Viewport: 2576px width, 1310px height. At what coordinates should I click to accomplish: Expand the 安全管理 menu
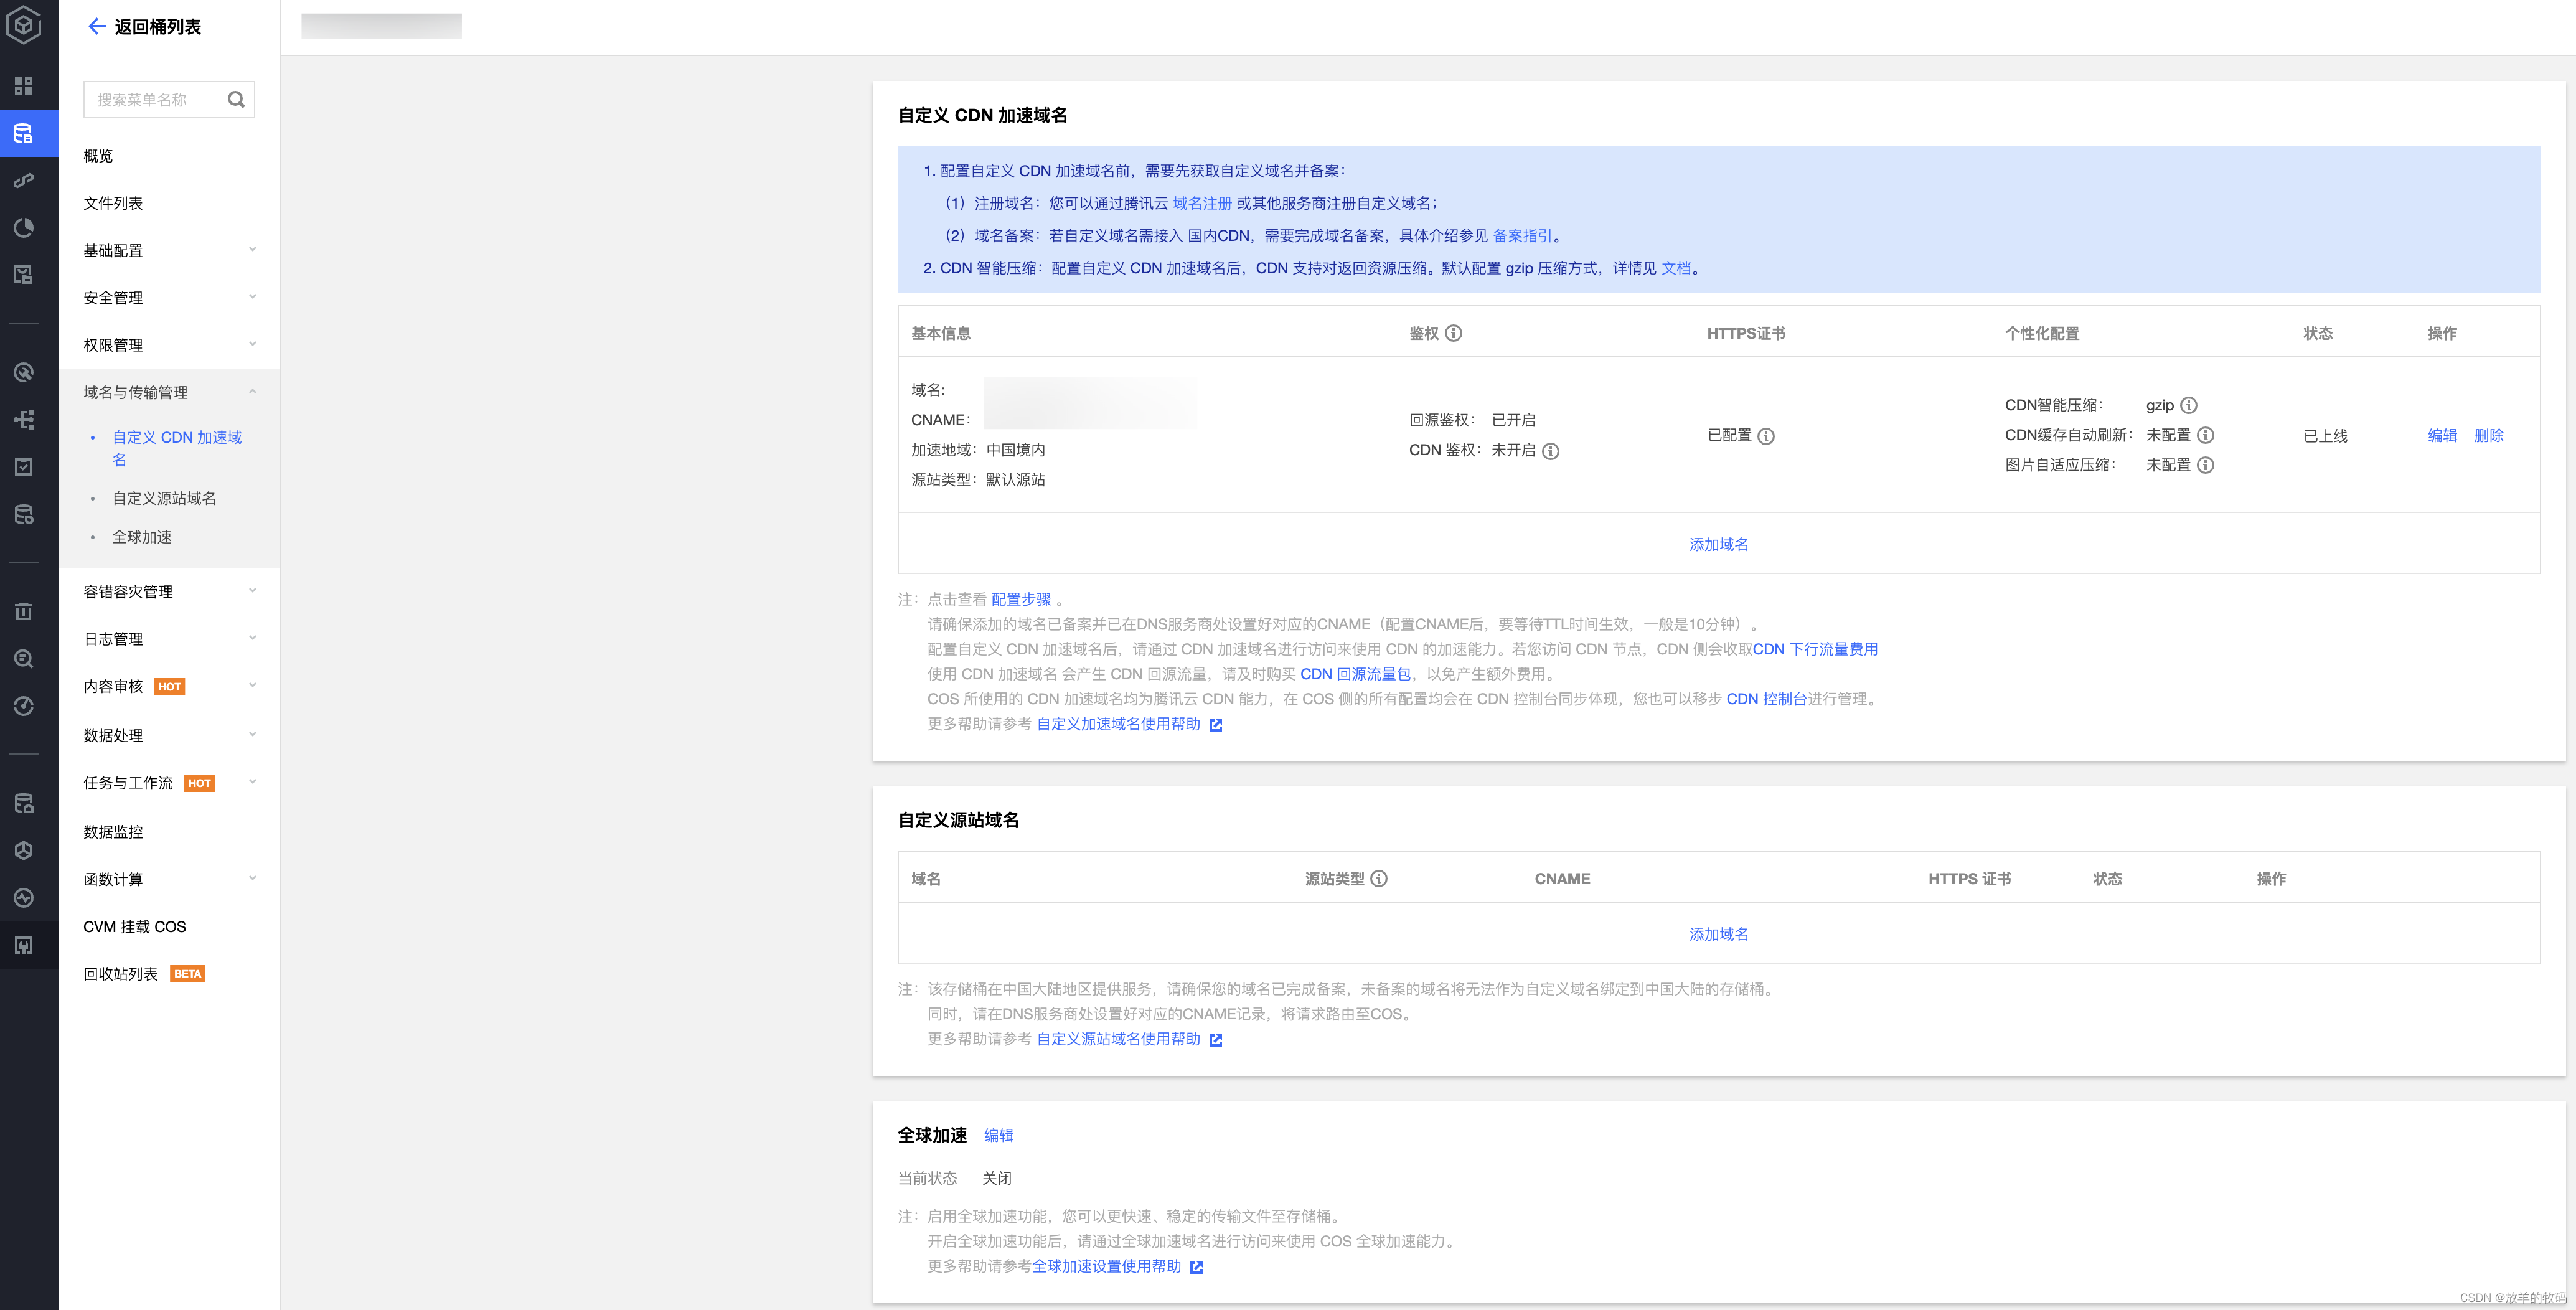(169, 297)
